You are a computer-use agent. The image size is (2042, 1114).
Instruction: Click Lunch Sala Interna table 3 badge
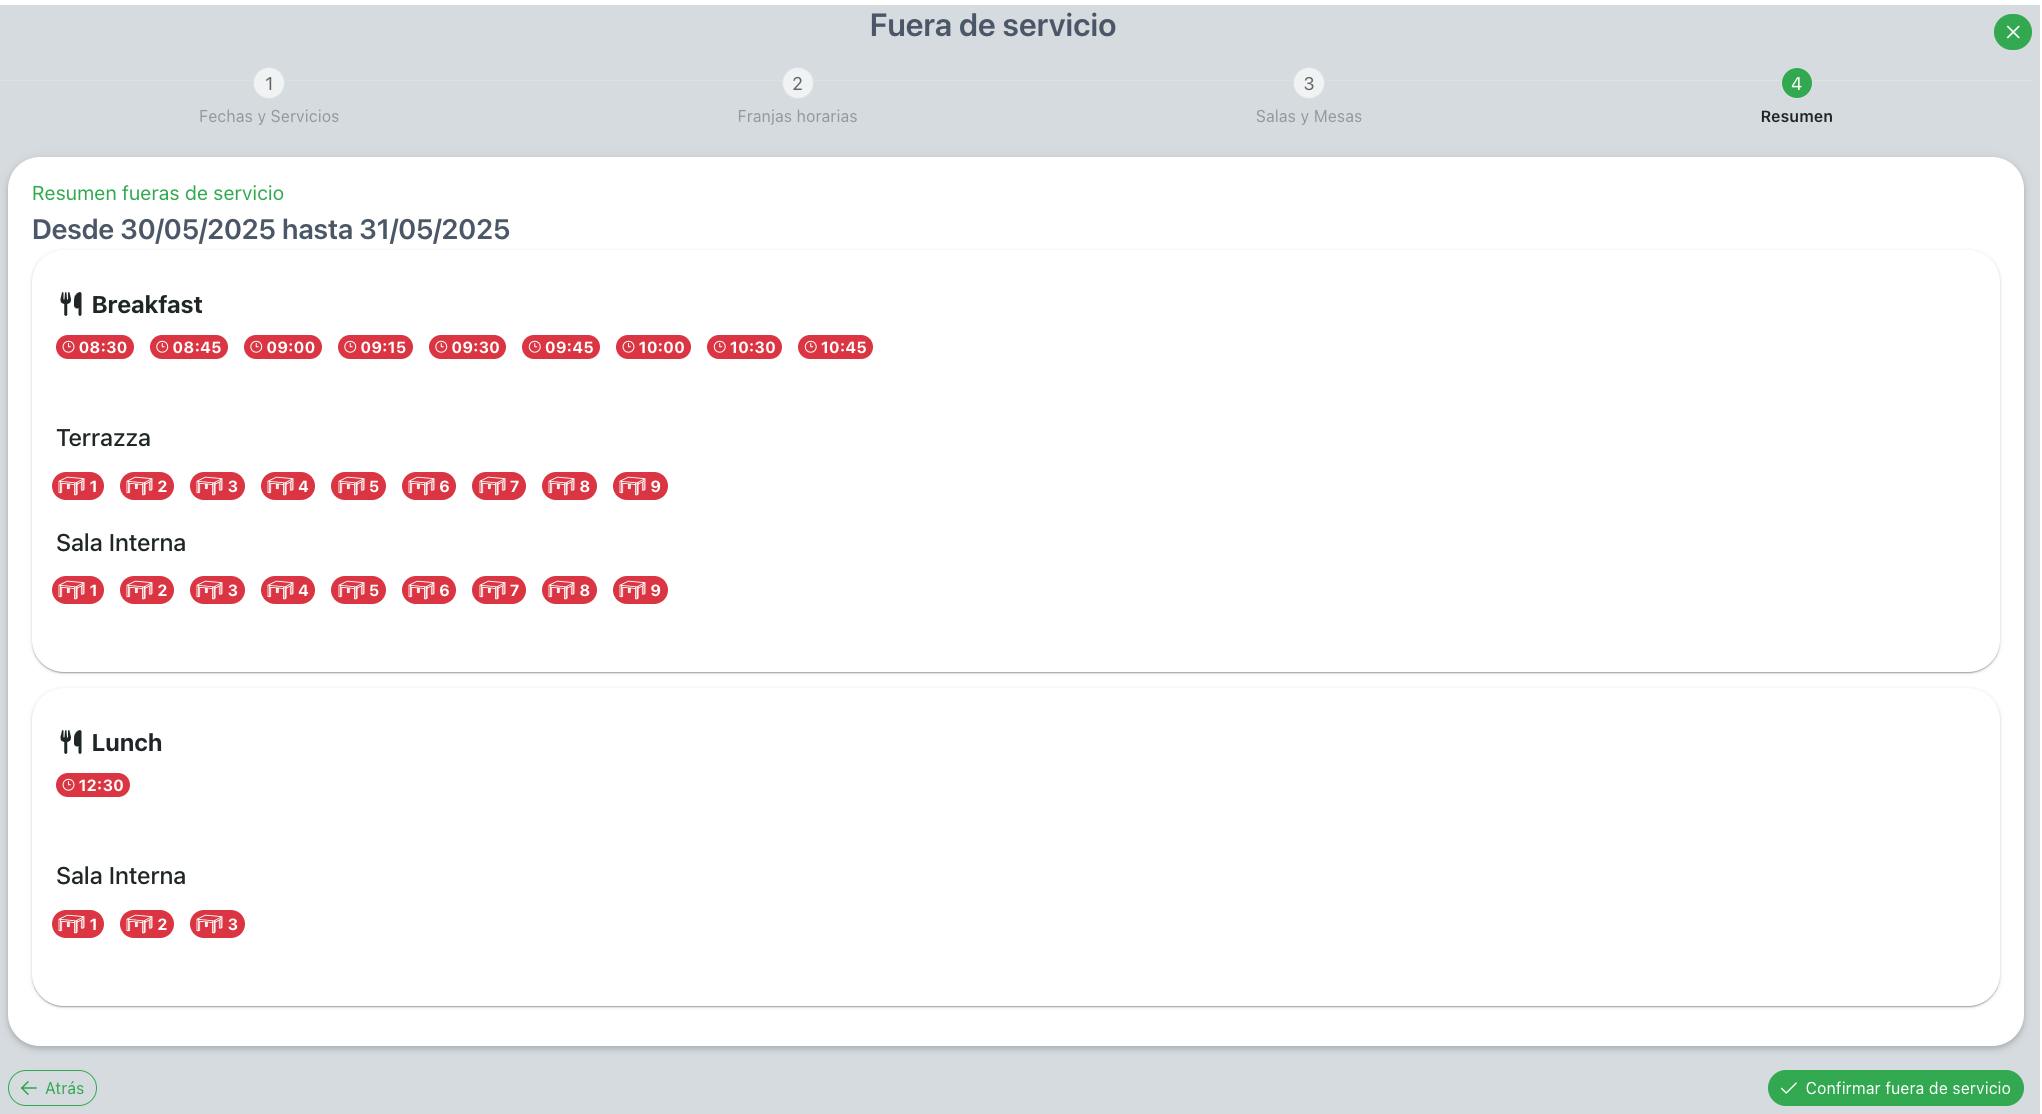(217, 924)
